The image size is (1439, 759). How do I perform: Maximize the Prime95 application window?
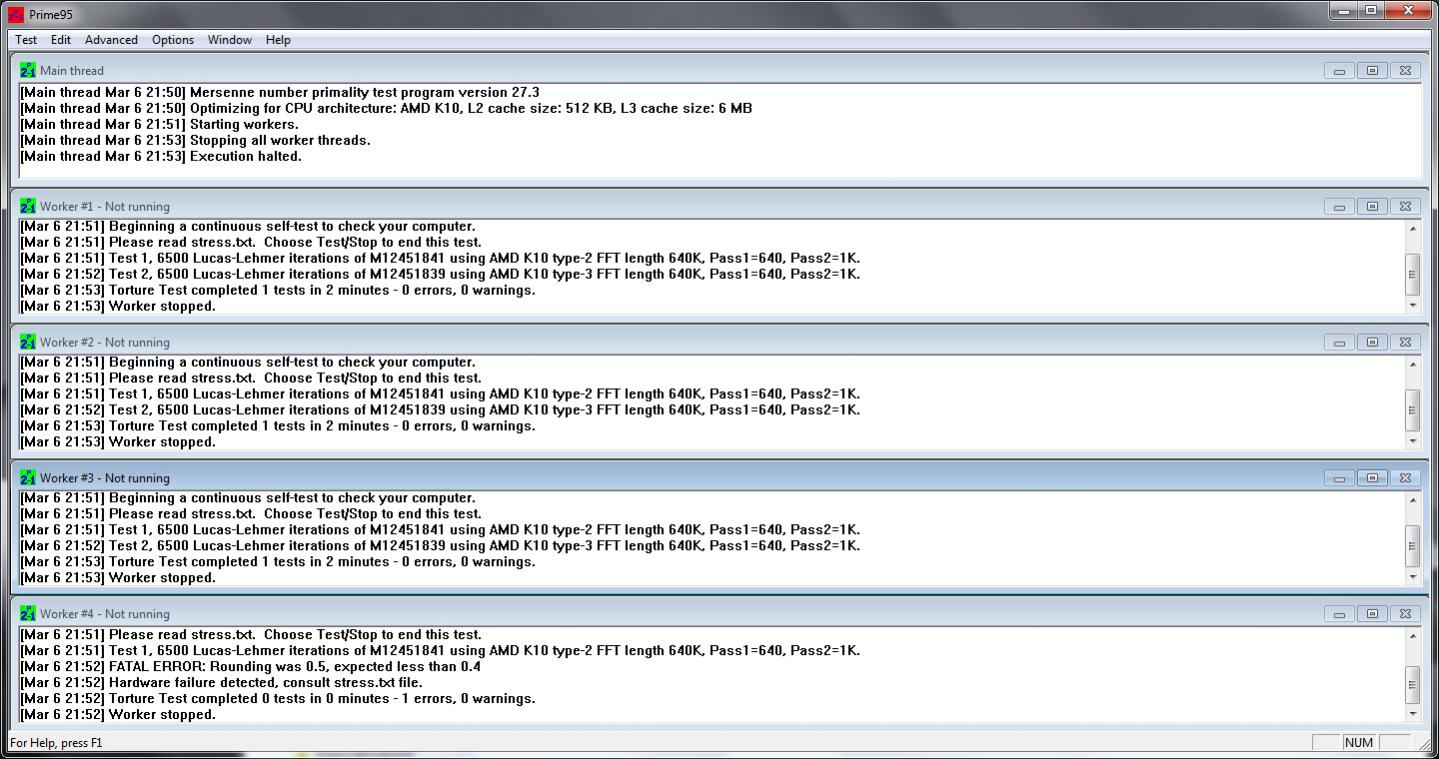click(1370, 10)
